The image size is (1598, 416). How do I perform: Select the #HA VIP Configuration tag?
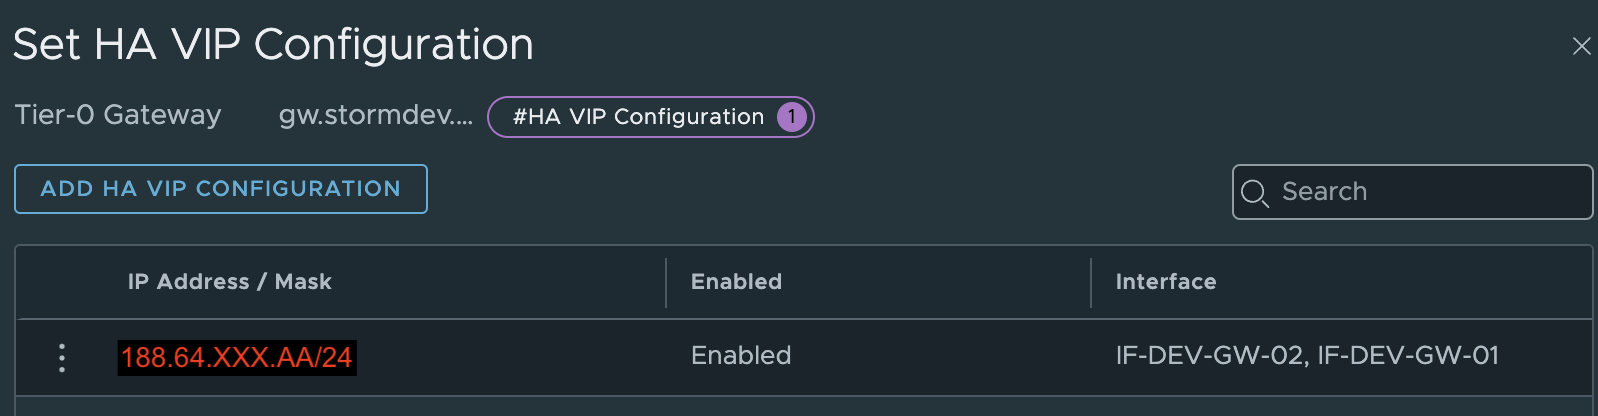pos(638,117)
